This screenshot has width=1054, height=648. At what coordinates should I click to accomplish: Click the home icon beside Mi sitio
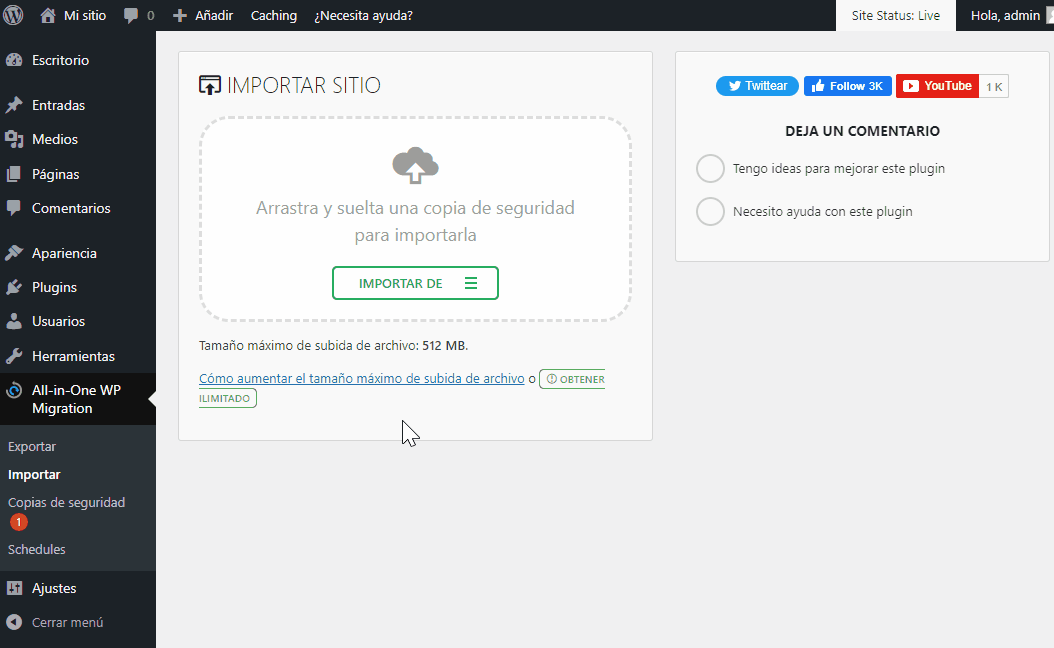48,15
